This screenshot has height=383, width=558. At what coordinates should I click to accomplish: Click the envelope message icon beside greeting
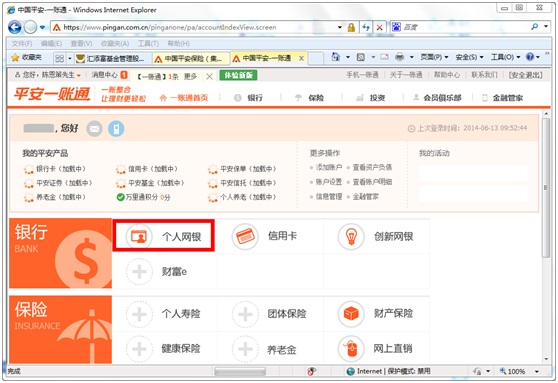94,128
